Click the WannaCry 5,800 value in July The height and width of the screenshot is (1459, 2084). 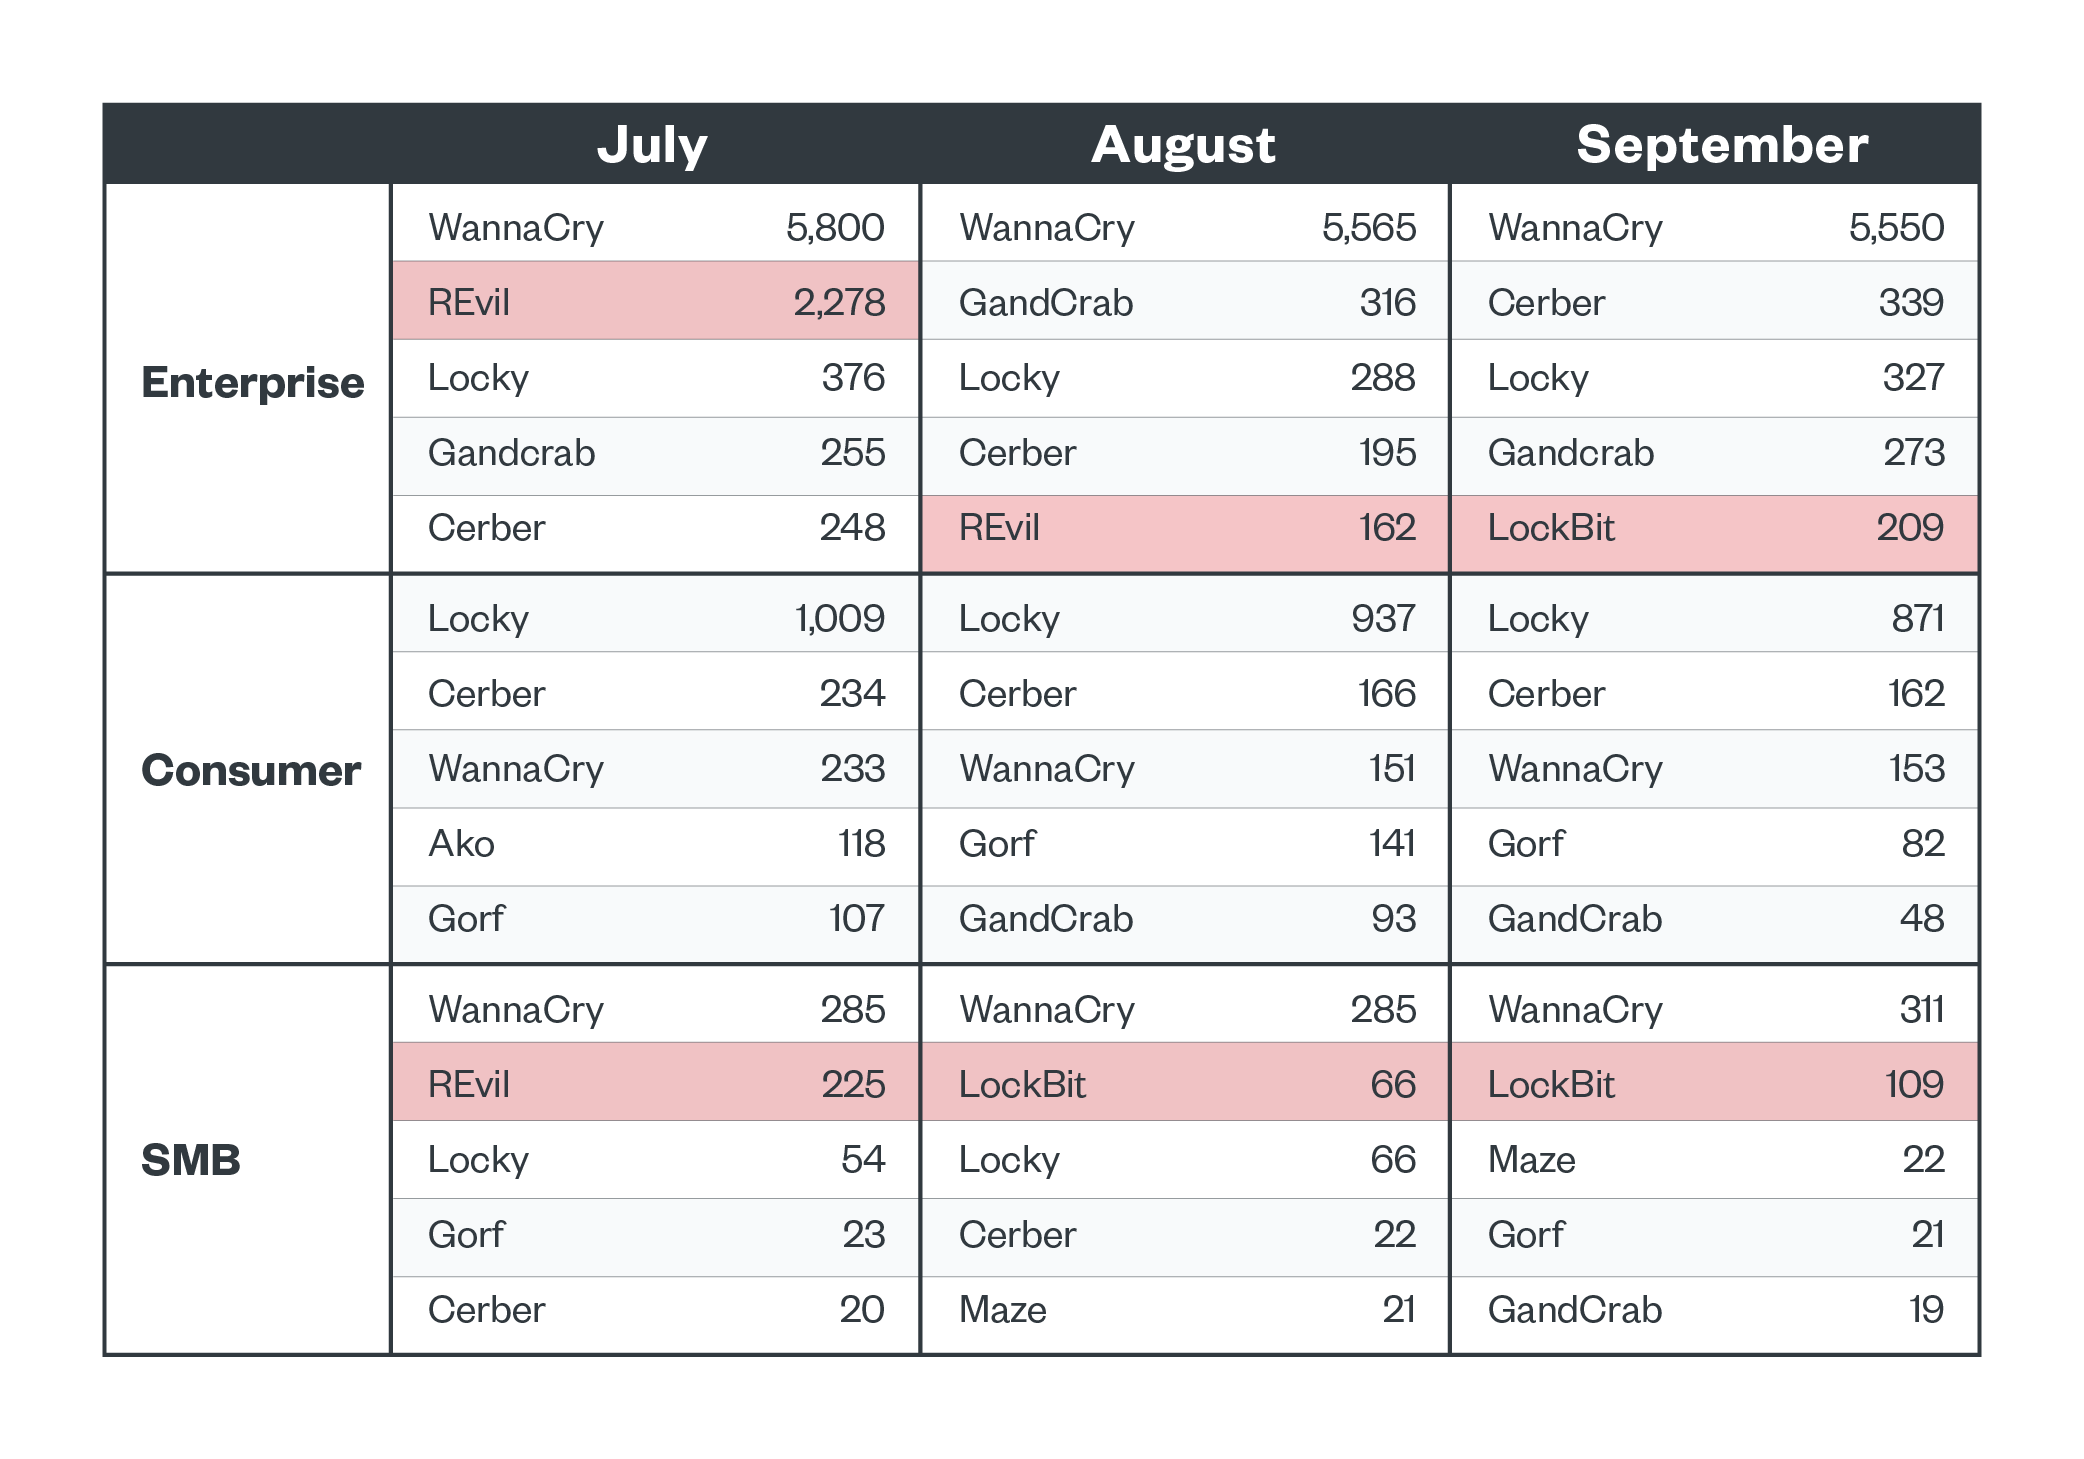tap(835, 228)
